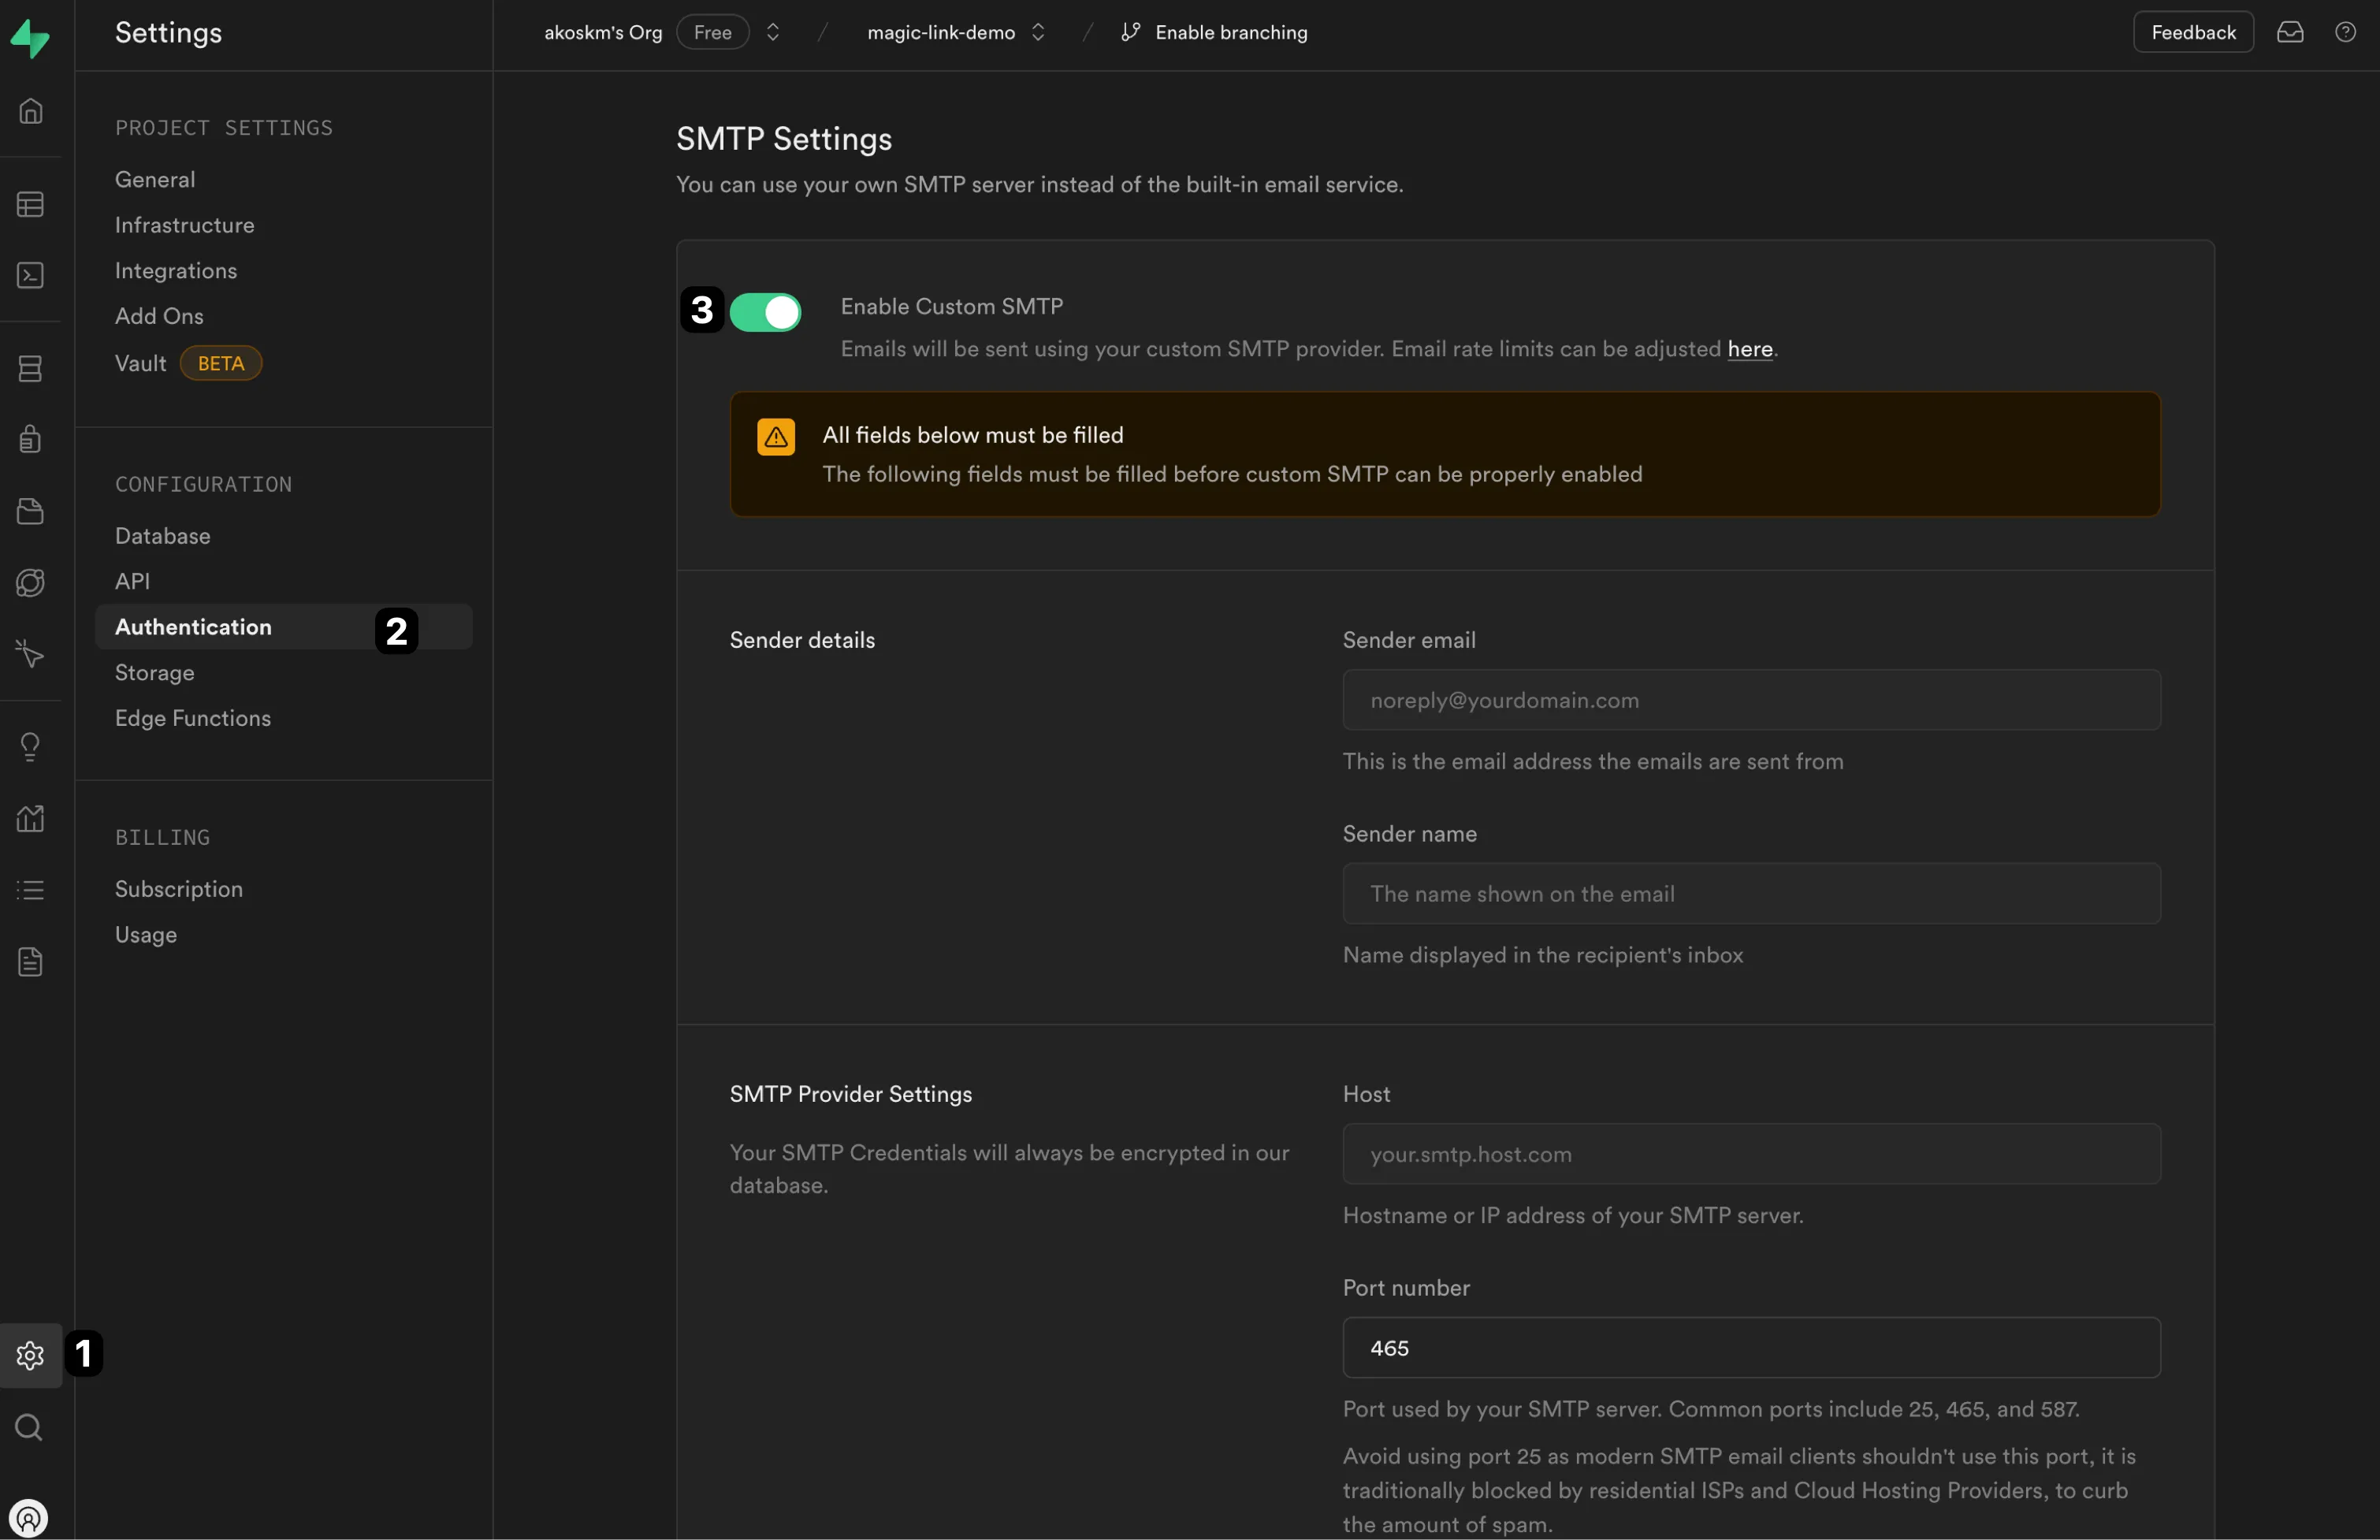The width and height of the screenshot is (2380, 1540).
Task: Open the Realtime cursor icon
Action: [x=31, y=654]
